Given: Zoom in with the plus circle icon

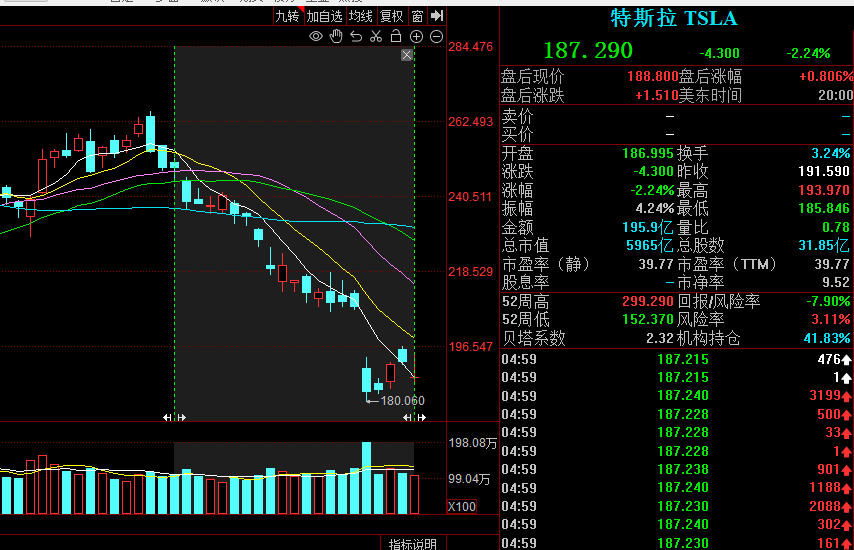Looking at the screenshot, I should click(x=416, y=36).
